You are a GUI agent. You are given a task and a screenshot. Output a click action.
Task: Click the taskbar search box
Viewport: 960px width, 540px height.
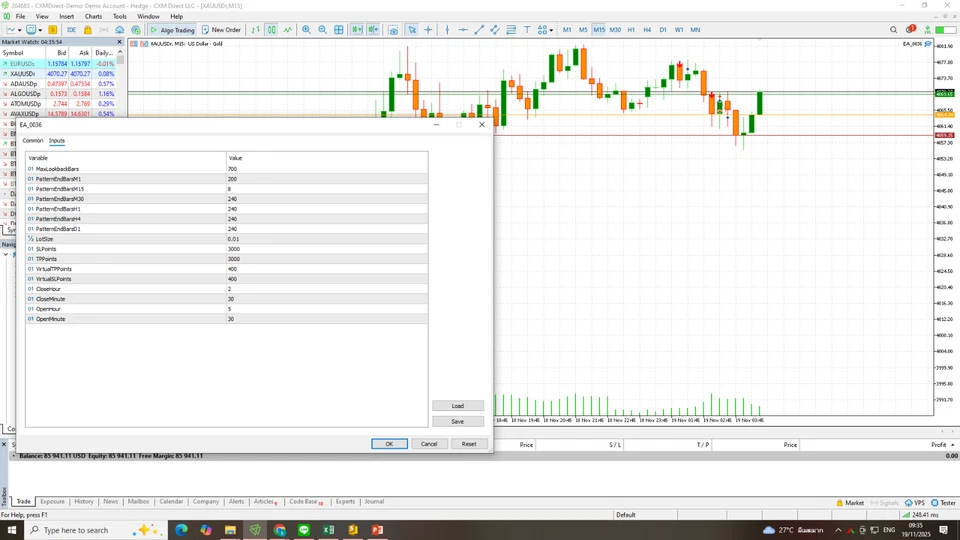pyautogui.click(x=96, y=530)
